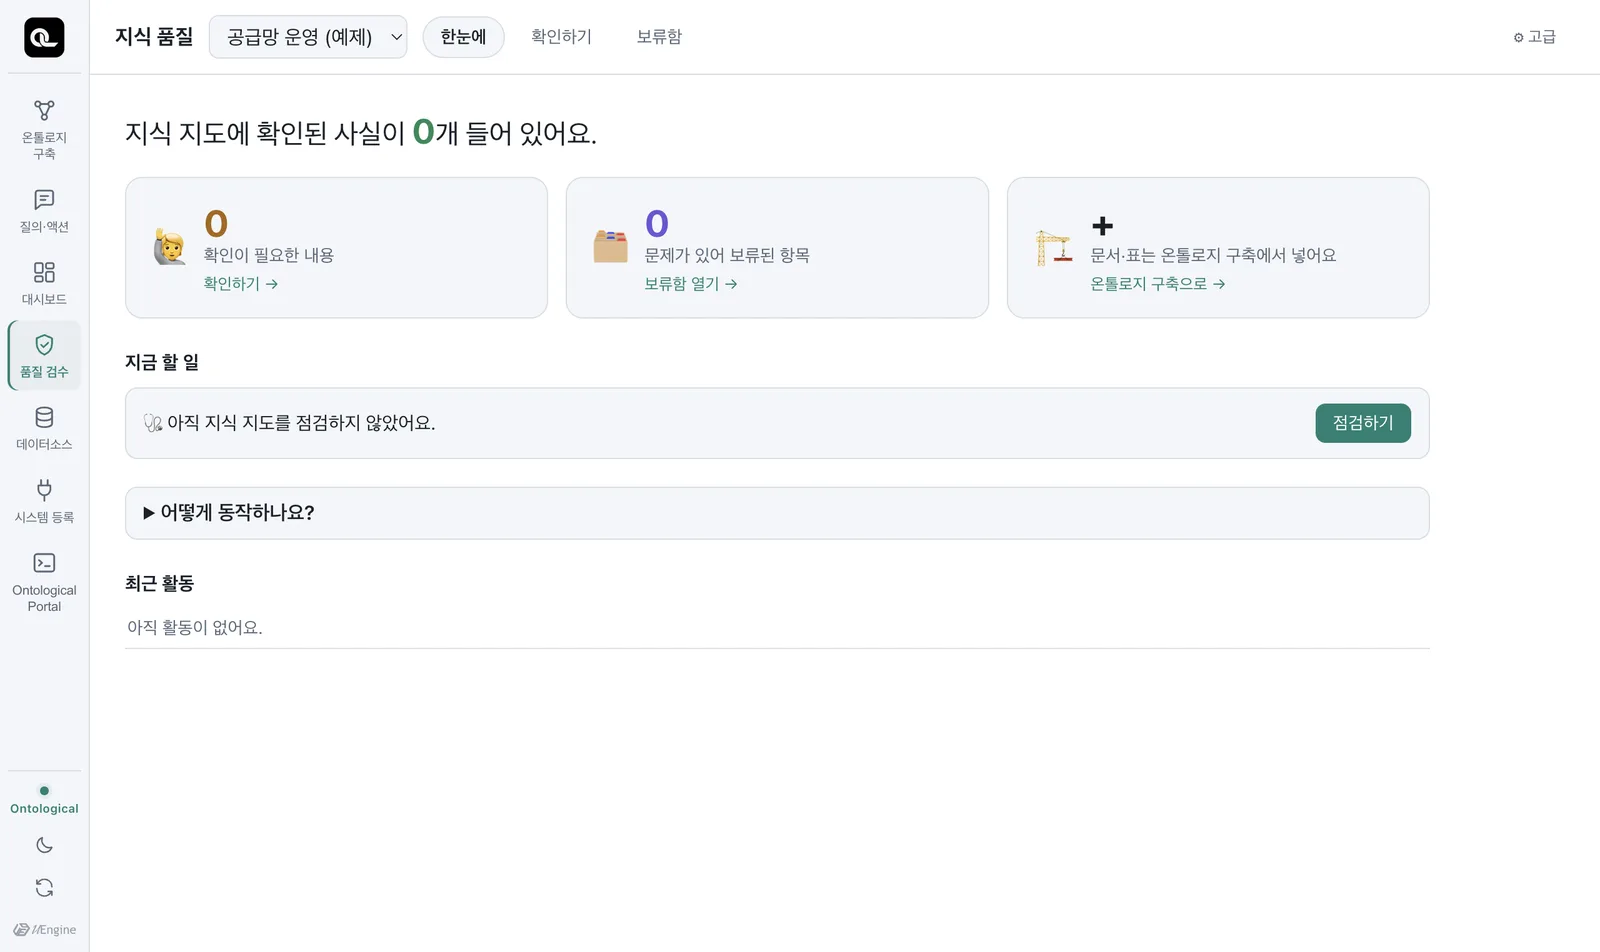Expand the 어떻게 동작하나요? section

tap(777, 513)
